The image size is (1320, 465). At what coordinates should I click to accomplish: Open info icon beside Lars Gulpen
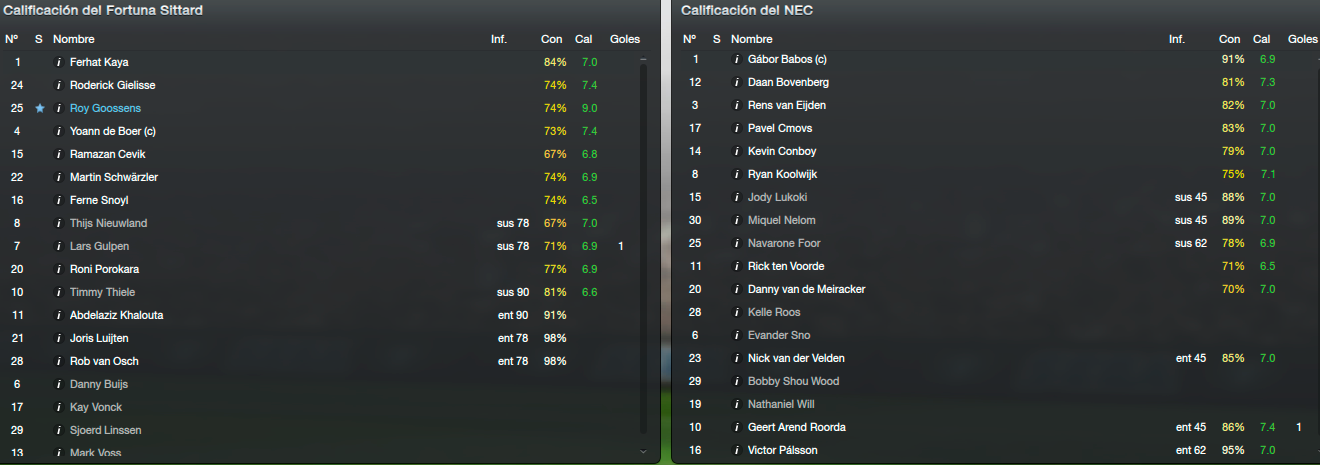(59, 246)
